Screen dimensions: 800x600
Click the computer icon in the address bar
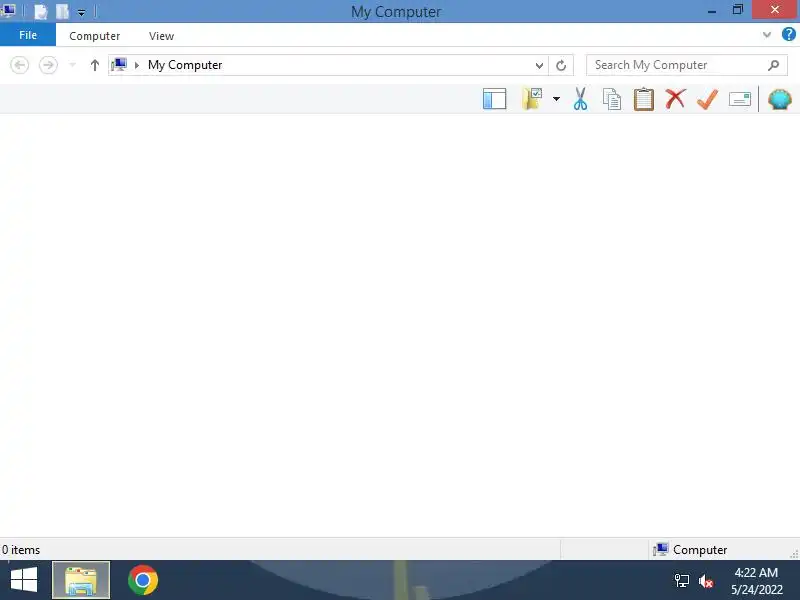[x=119, y=65]
